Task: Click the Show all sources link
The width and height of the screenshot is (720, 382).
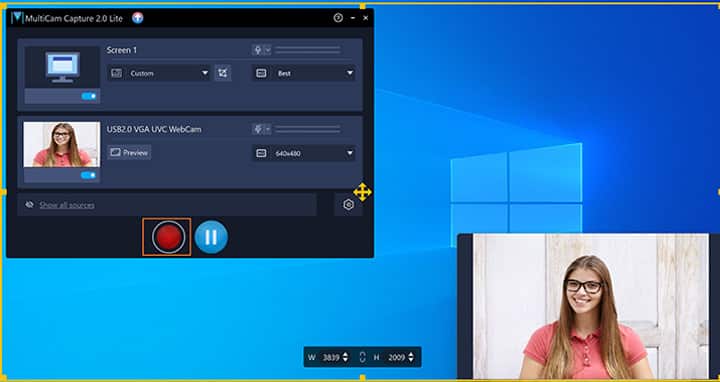Action: [x=67, y=205]
